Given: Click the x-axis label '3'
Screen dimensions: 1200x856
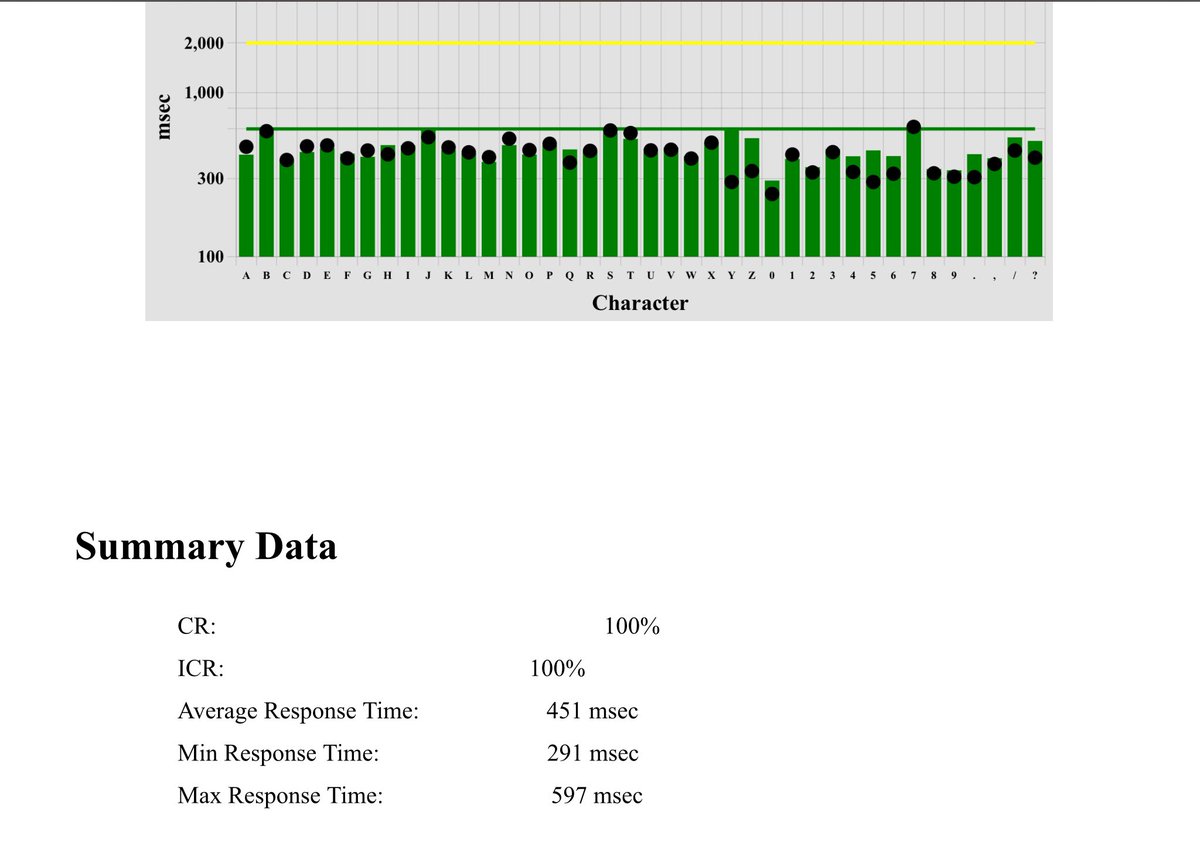Looking at the screenshot, I should pyautogui.click(x=832, y=275).
